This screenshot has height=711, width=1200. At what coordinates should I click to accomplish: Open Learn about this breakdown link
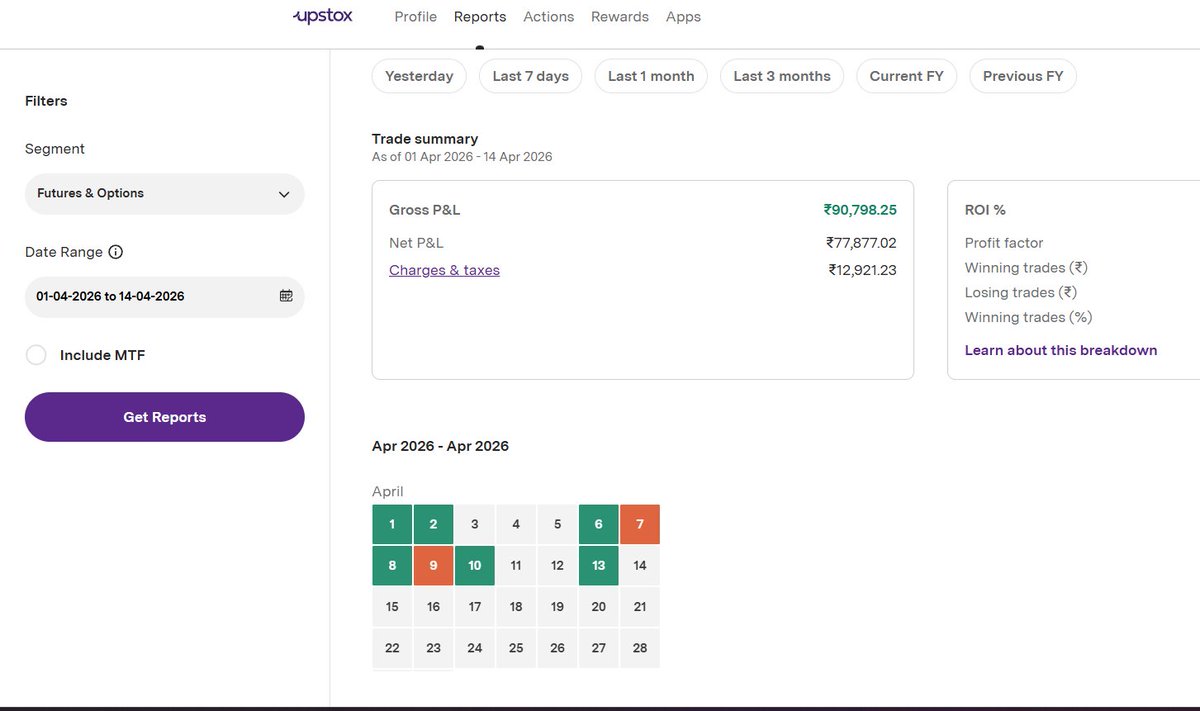(x=1061, y=350)
